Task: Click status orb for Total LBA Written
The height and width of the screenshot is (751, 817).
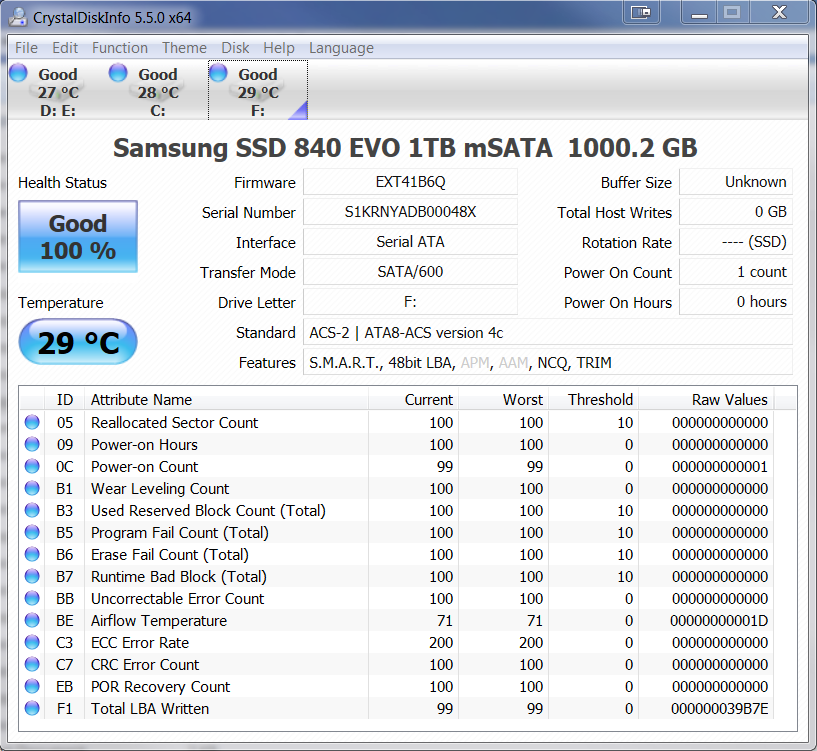Action: [32, 709]
